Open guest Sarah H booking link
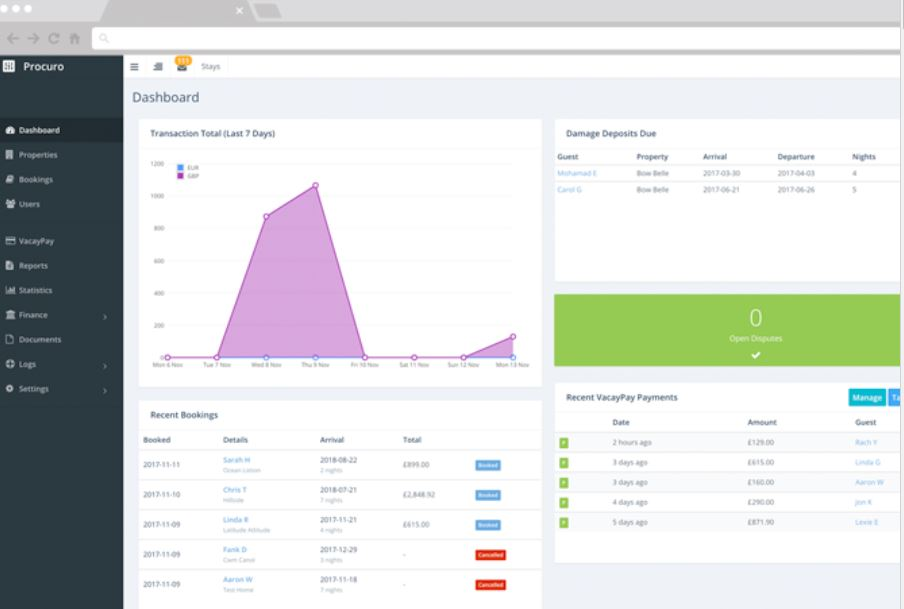904x609 pixels. coord(236,460)
